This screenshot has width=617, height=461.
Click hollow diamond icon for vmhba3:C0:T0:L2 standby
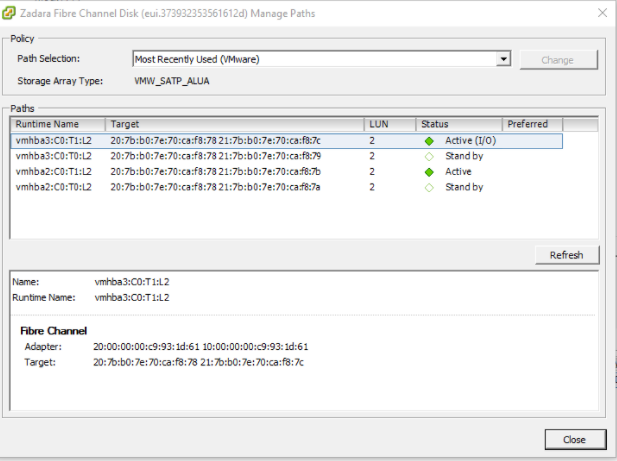[429, 157]
